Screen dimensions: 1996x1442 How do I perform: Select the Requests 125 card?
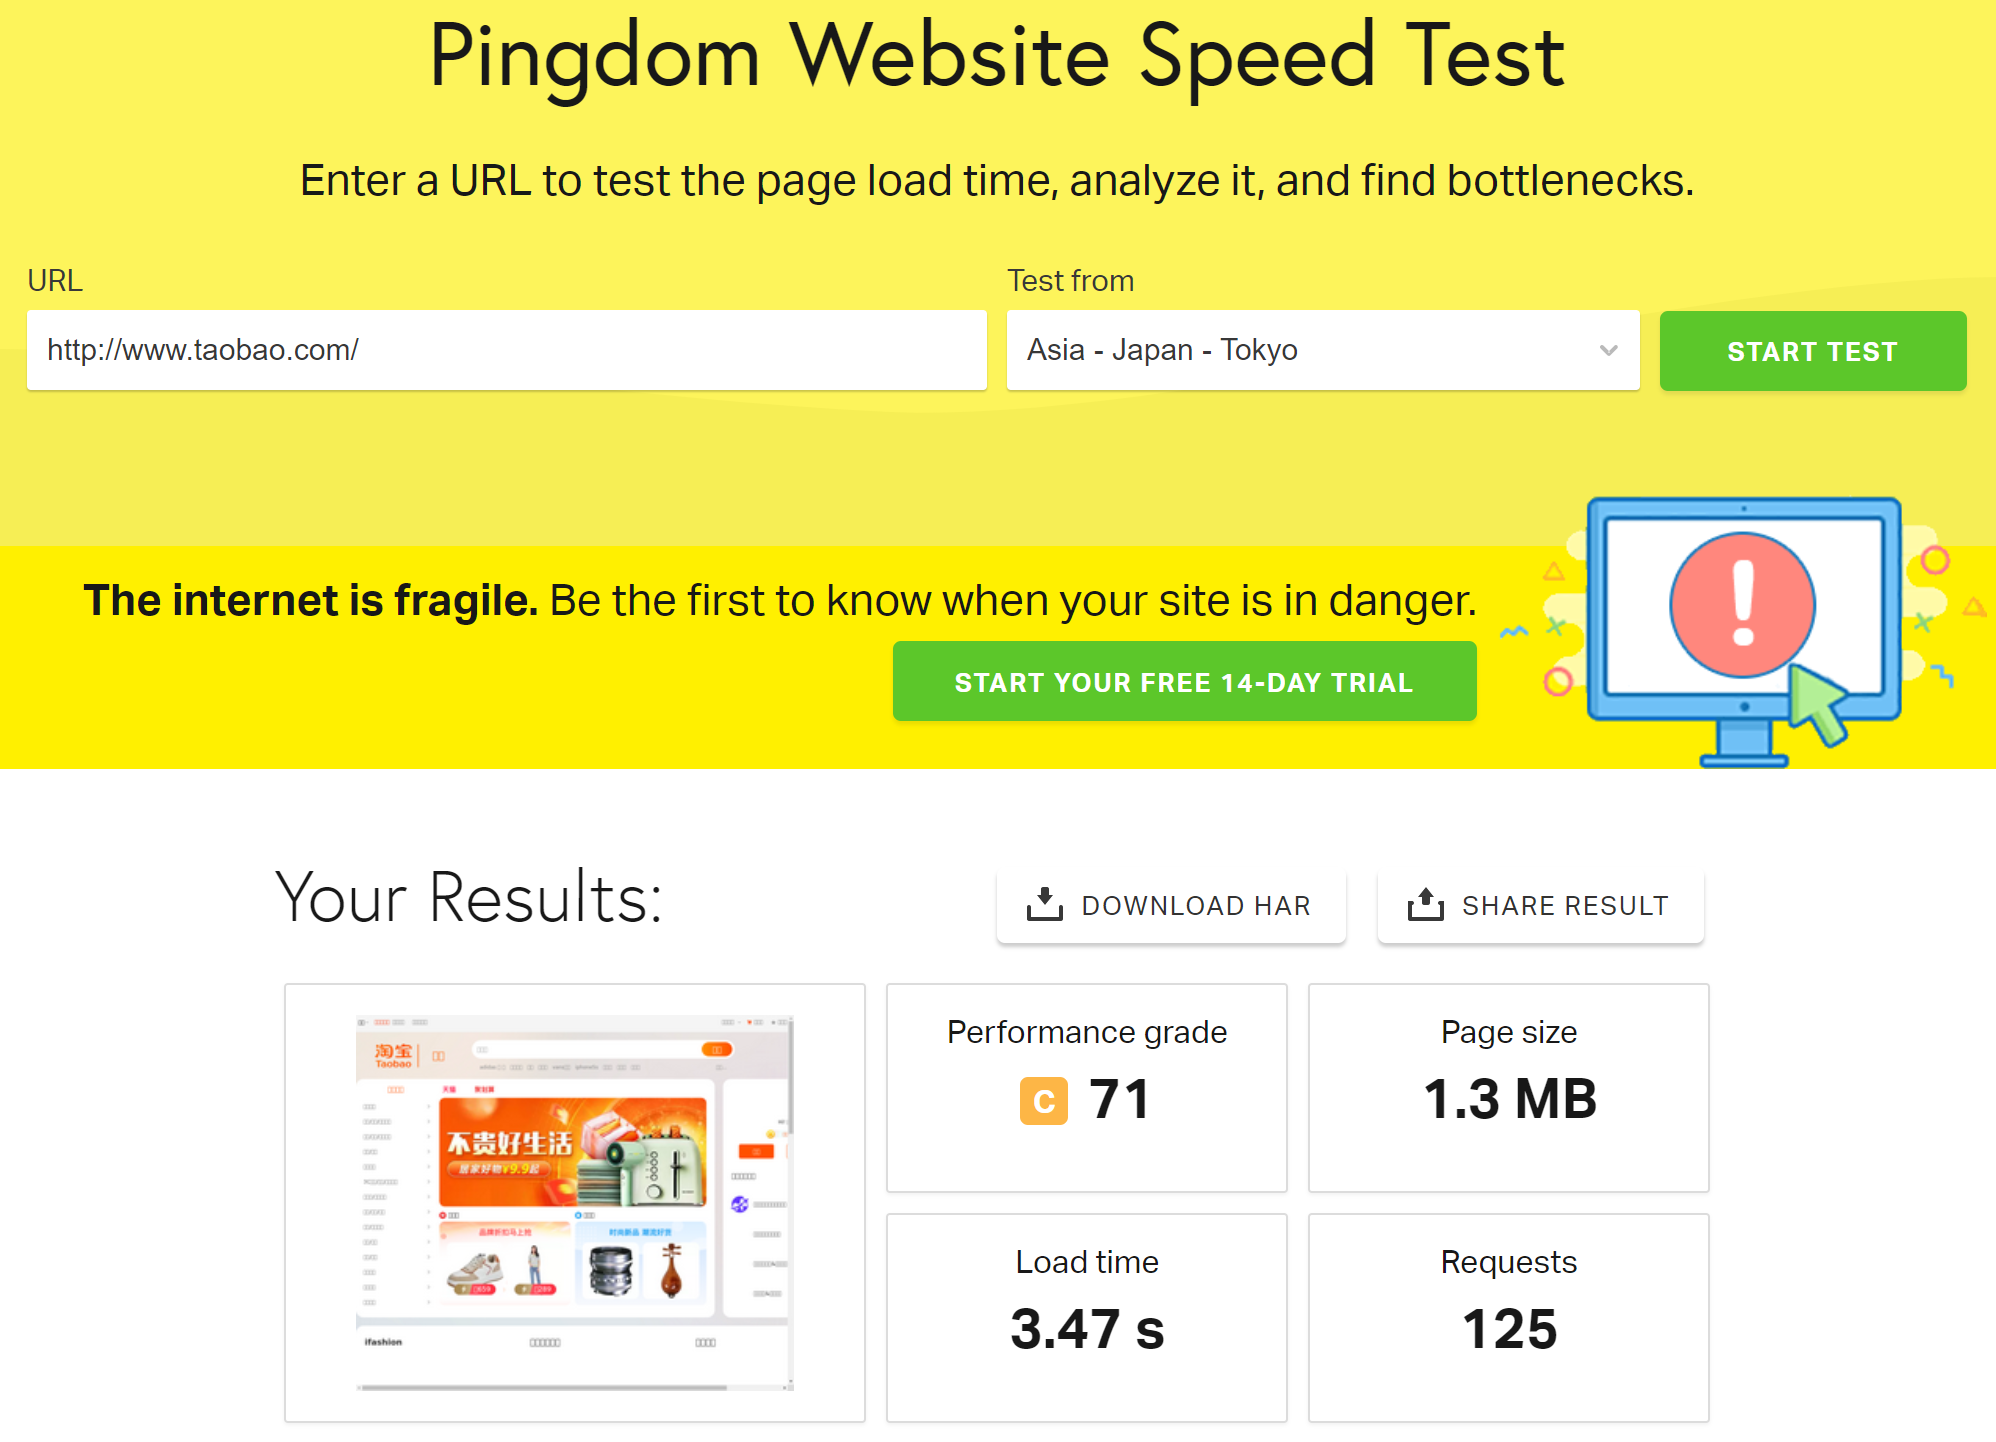coord(1508,1318)
